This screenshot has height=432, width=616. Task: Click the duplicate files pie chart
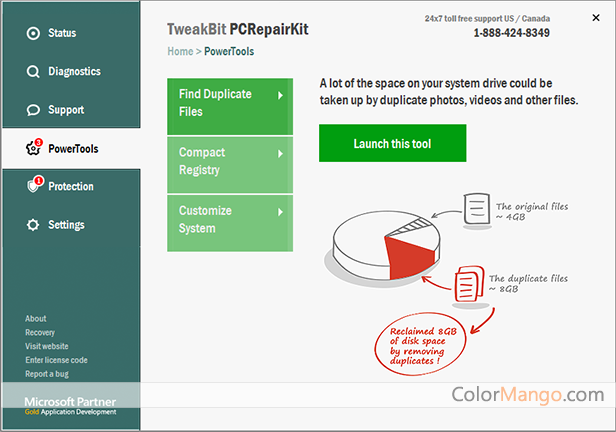(387, 247)
